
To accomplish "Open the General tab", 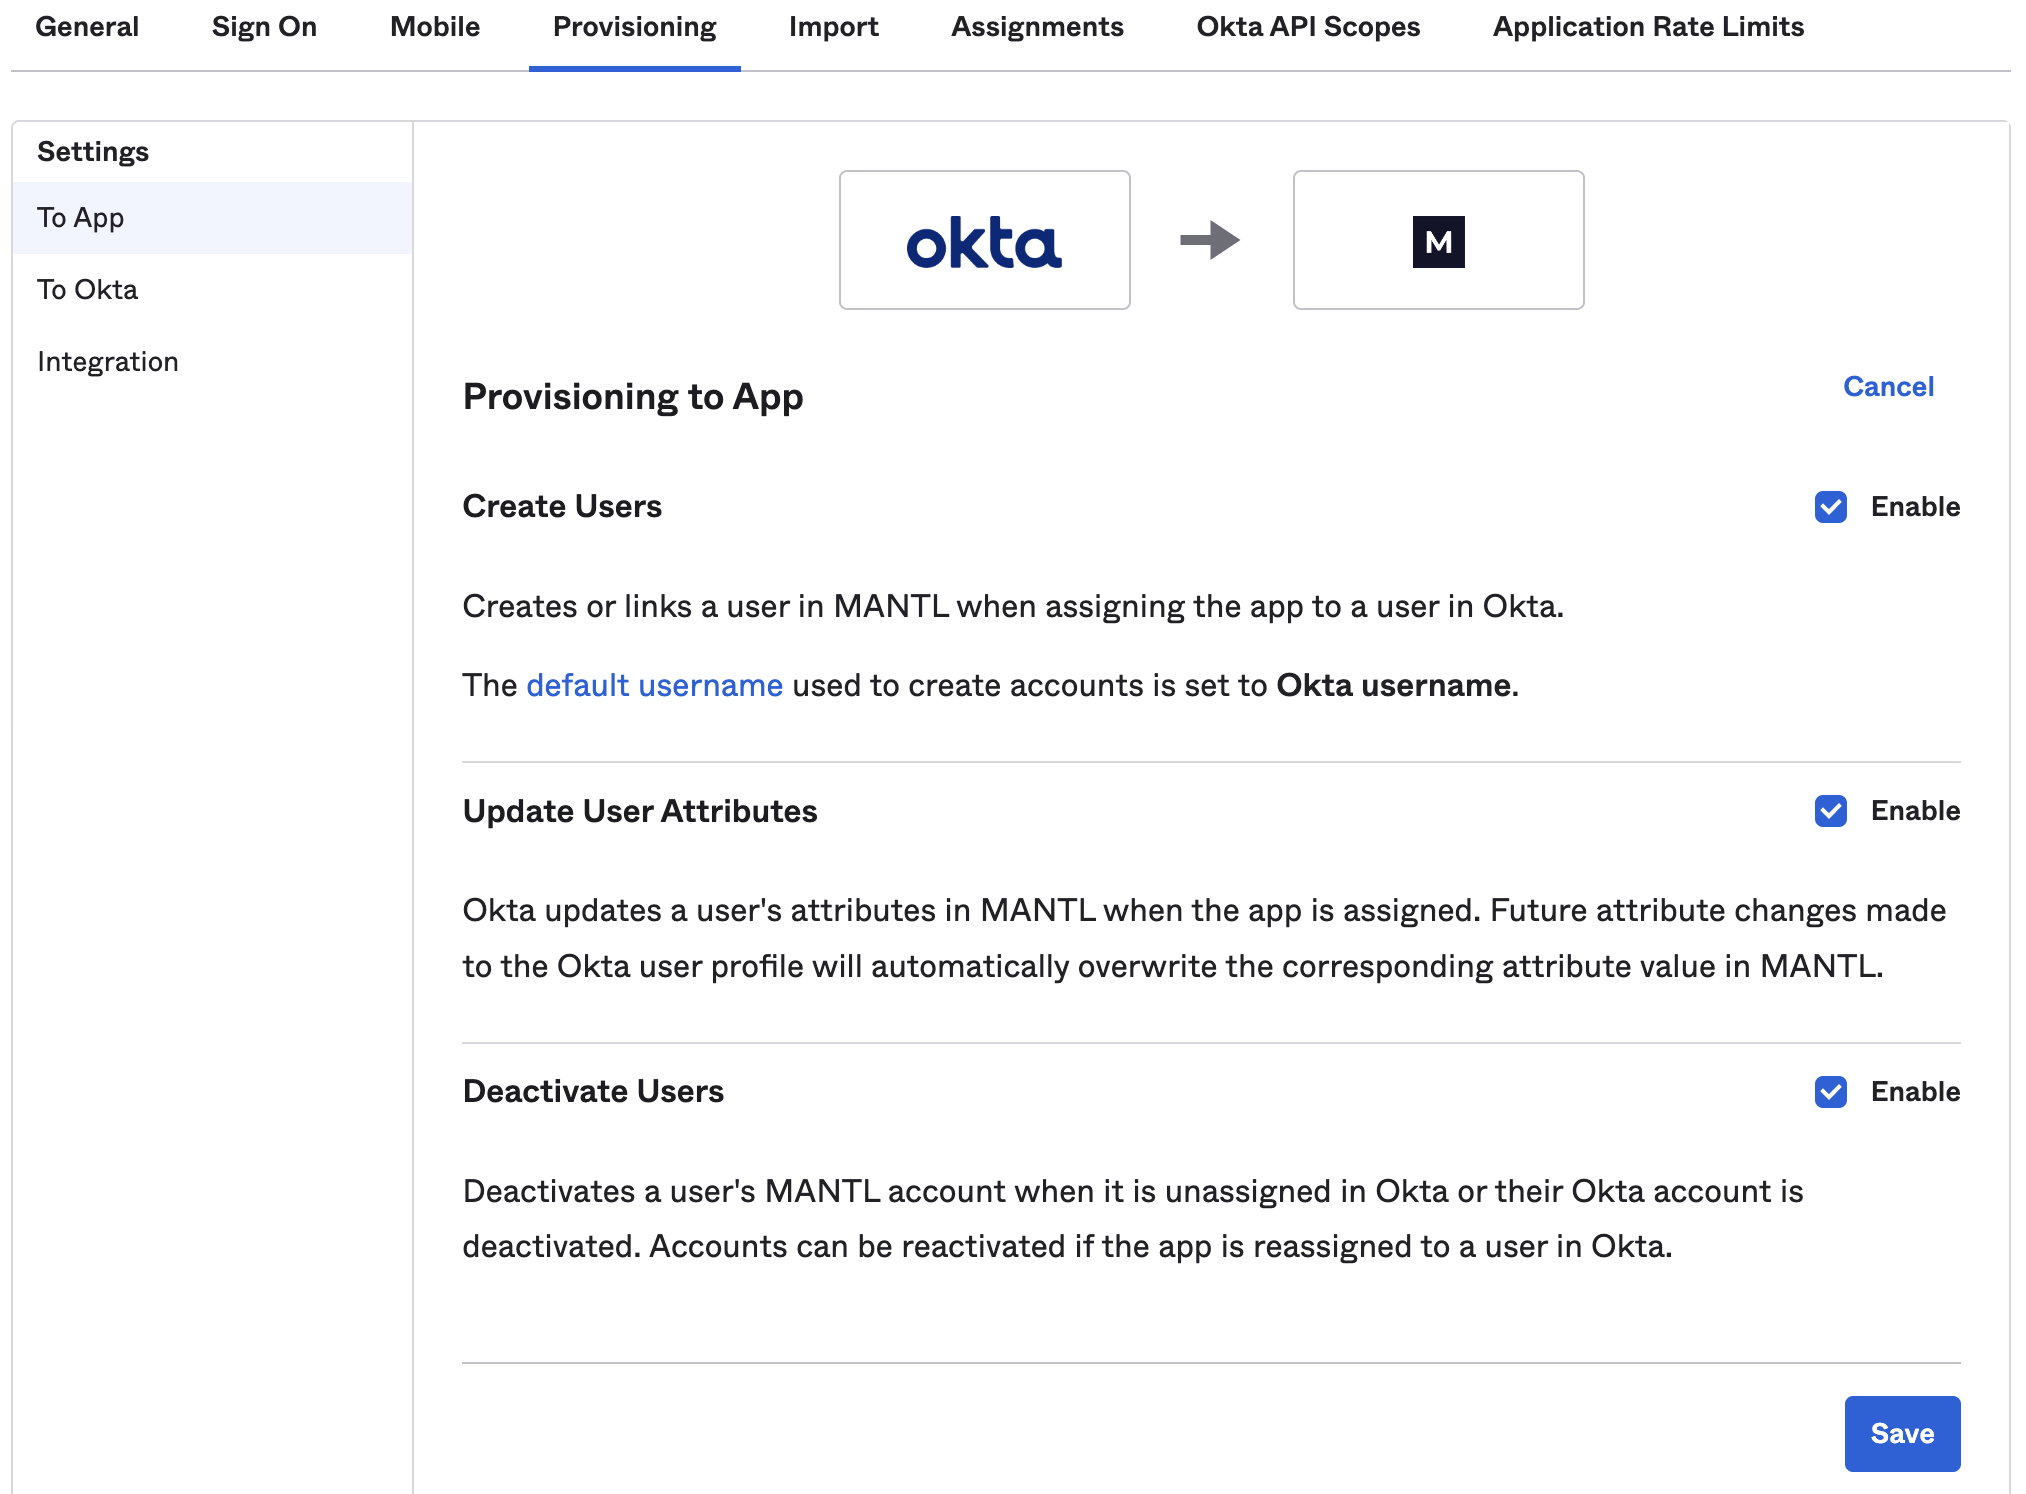I will click(87, 27).
